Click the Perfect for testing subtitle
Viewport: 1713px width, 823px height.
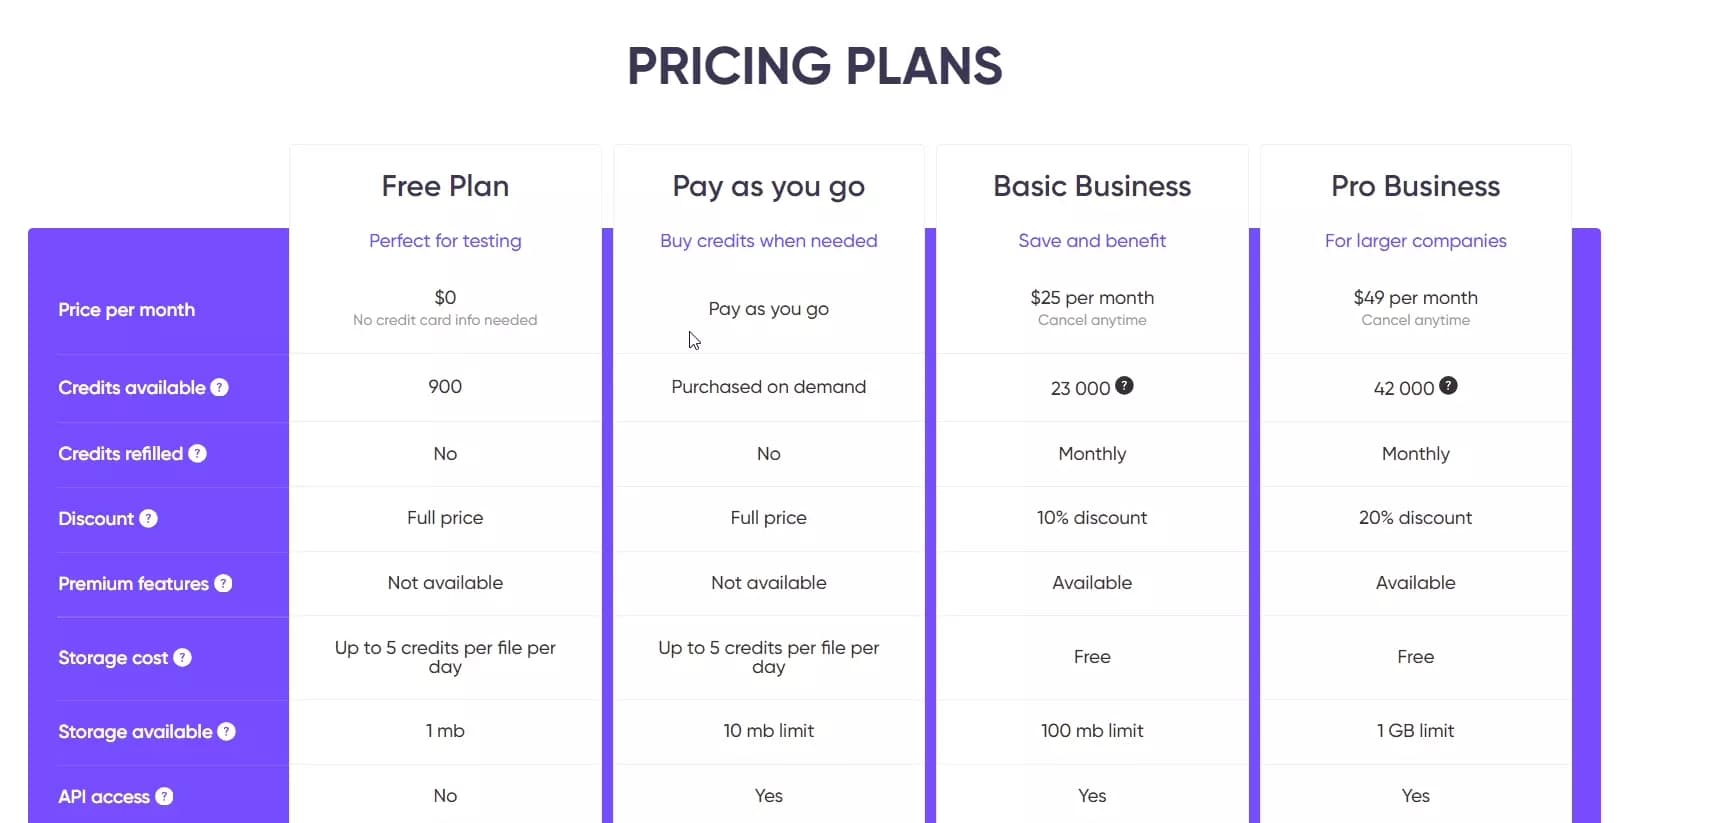444,241
